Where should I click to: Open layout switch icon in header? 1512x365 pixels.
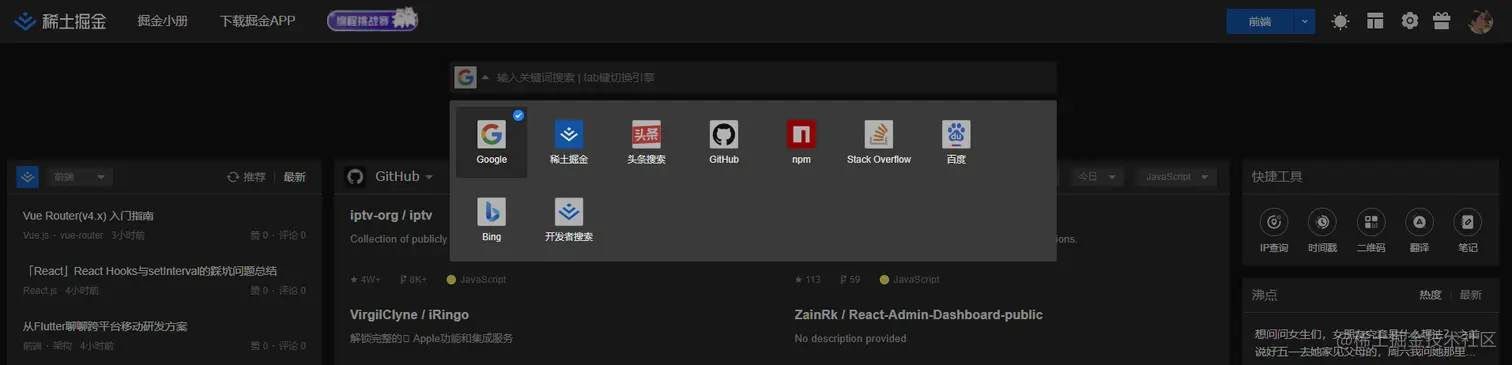pos(1376,21)
